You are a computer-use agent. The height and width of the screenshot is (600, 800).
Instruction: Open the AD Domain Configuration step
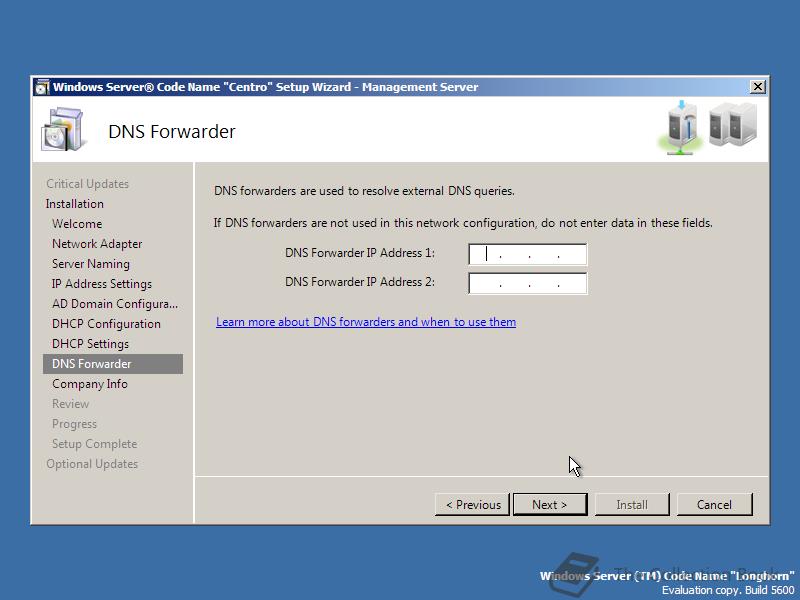pos(115,304)
